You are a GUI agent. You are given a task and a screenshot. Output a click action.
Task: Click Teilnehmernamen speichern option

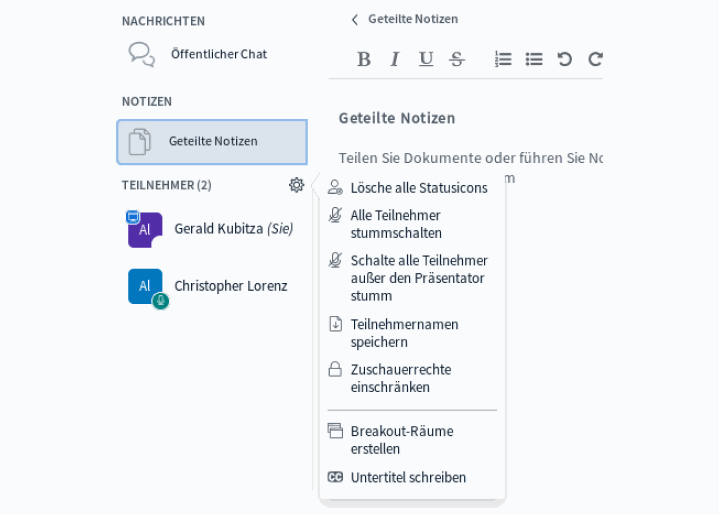(x=404, y=333)
